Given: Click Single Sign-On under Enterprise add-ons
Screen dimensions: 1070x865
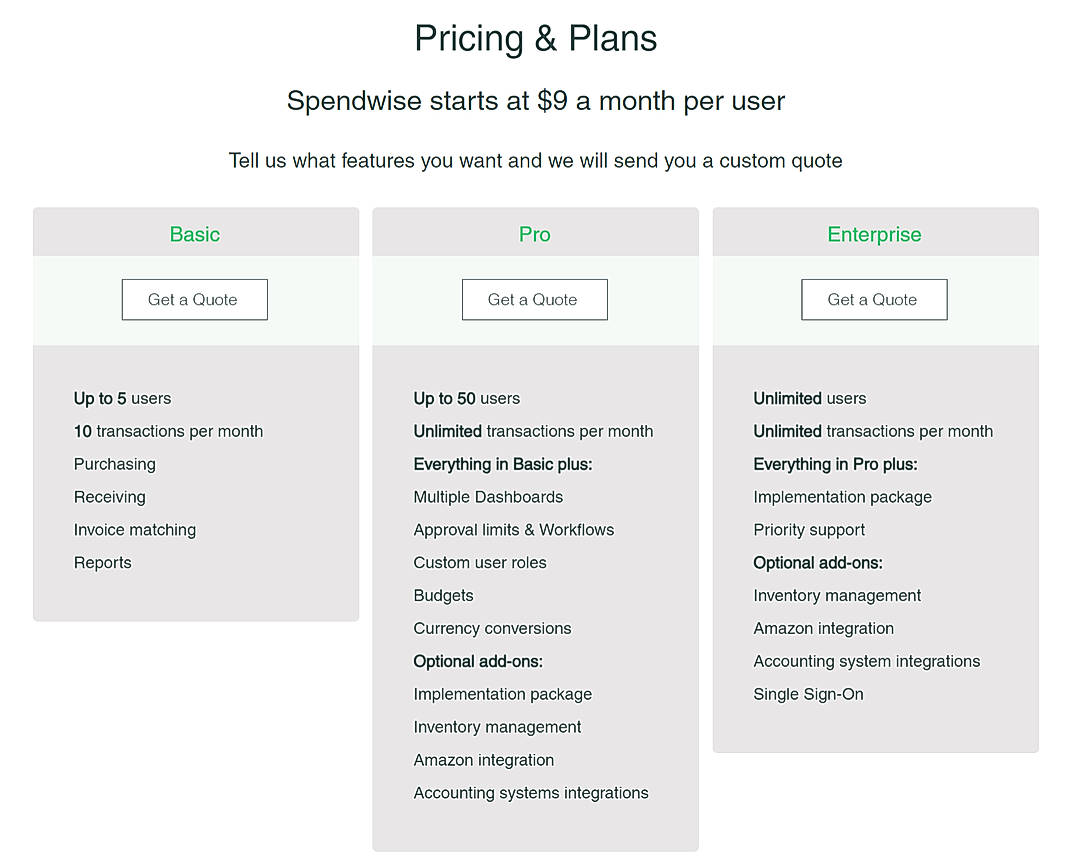Looking at the screenshot, I should tap(808, 694).
